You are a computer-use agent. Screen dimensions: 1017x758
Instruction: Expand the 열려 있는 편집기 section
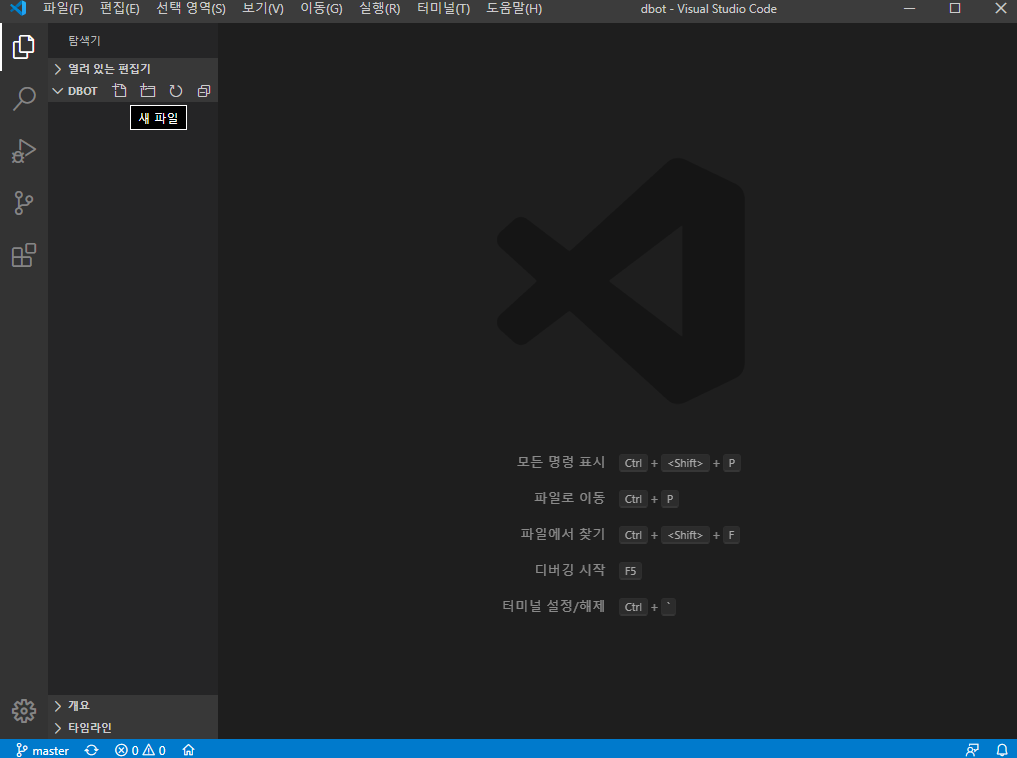click(x=133, y=69)
